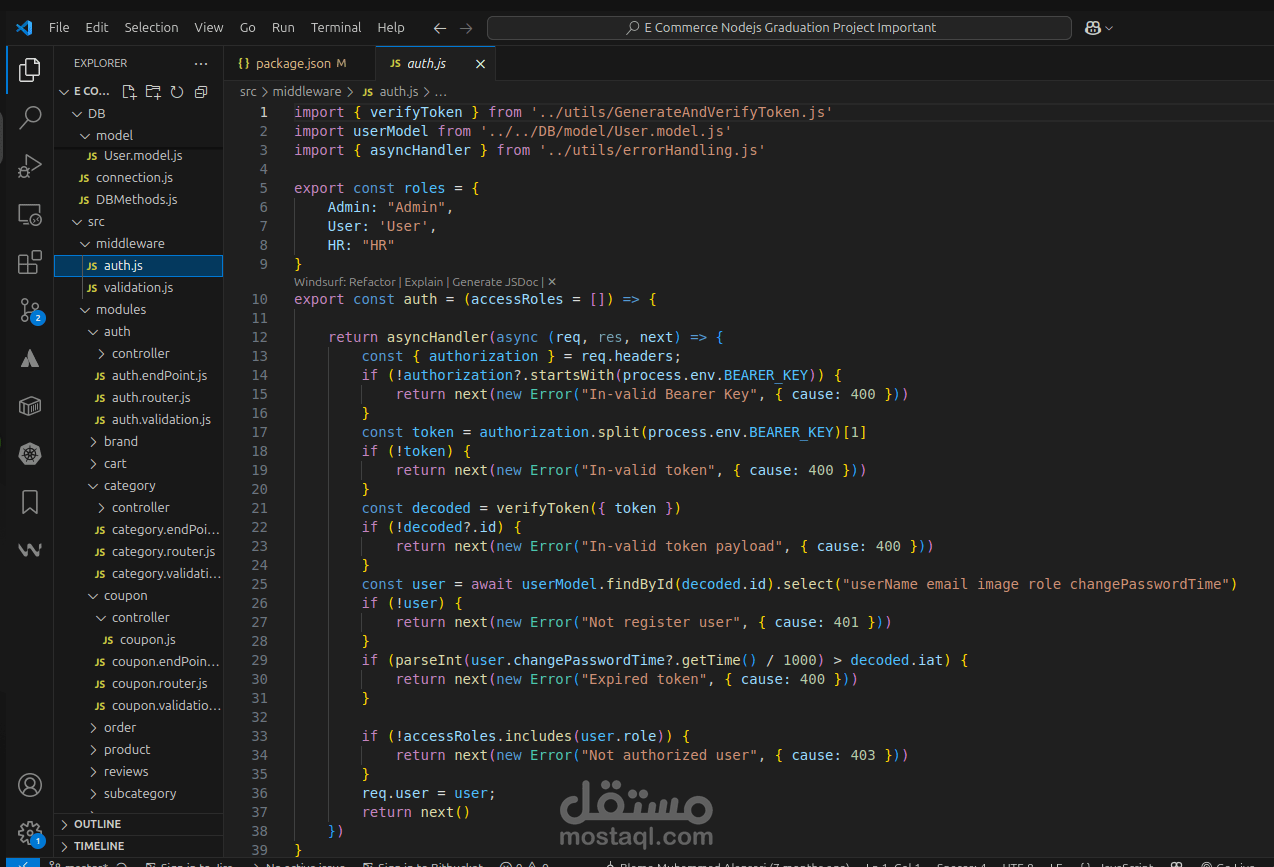Open the Edit menu
The width and height of the screenshot is (1274, 867).
(97, 27)
